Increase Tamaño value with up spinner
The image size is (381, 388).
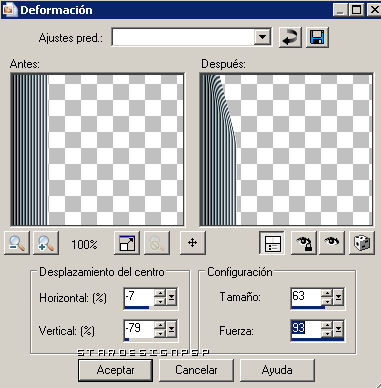point(328,293)
